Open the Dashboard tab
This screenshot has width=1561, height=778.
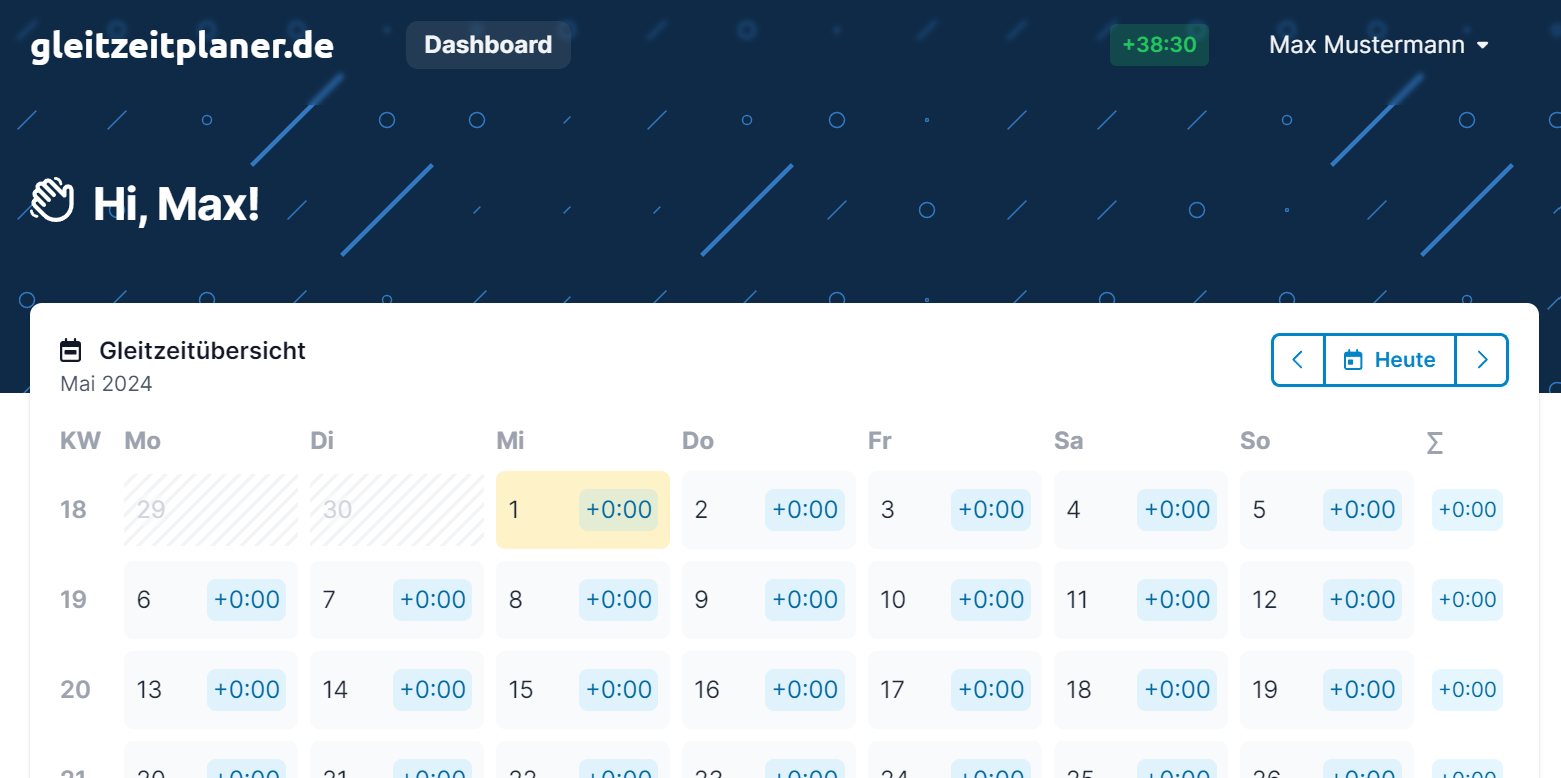488,45
